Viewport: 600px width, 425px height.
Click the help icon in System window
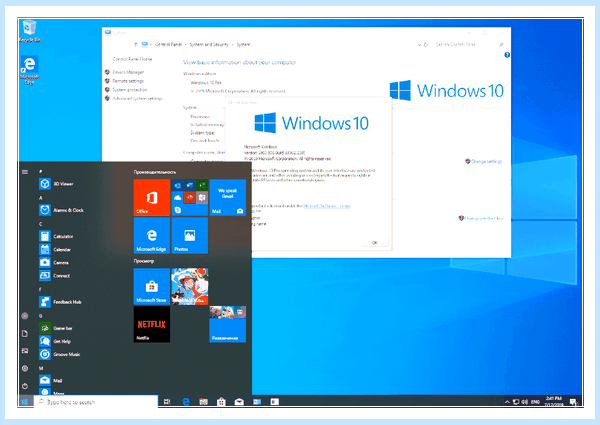(507, 55)
